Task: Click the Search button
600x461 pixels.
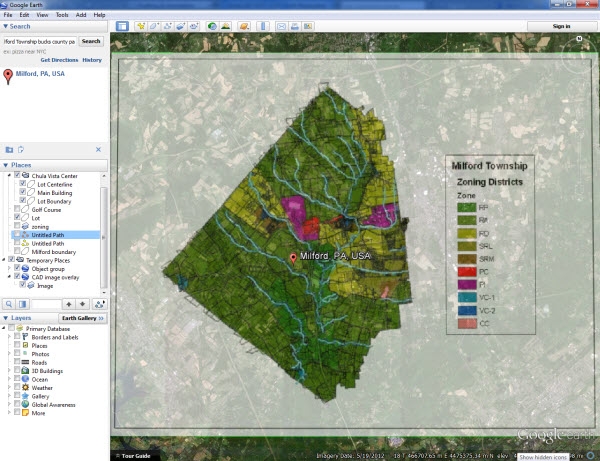Action: (91, 41)
